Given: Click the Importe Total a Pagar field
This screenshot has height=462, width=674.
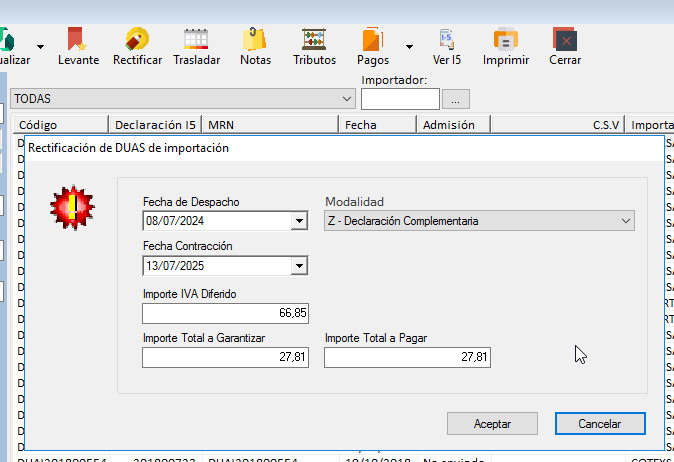Looking at the screenshot, I should tap(407, 357).
